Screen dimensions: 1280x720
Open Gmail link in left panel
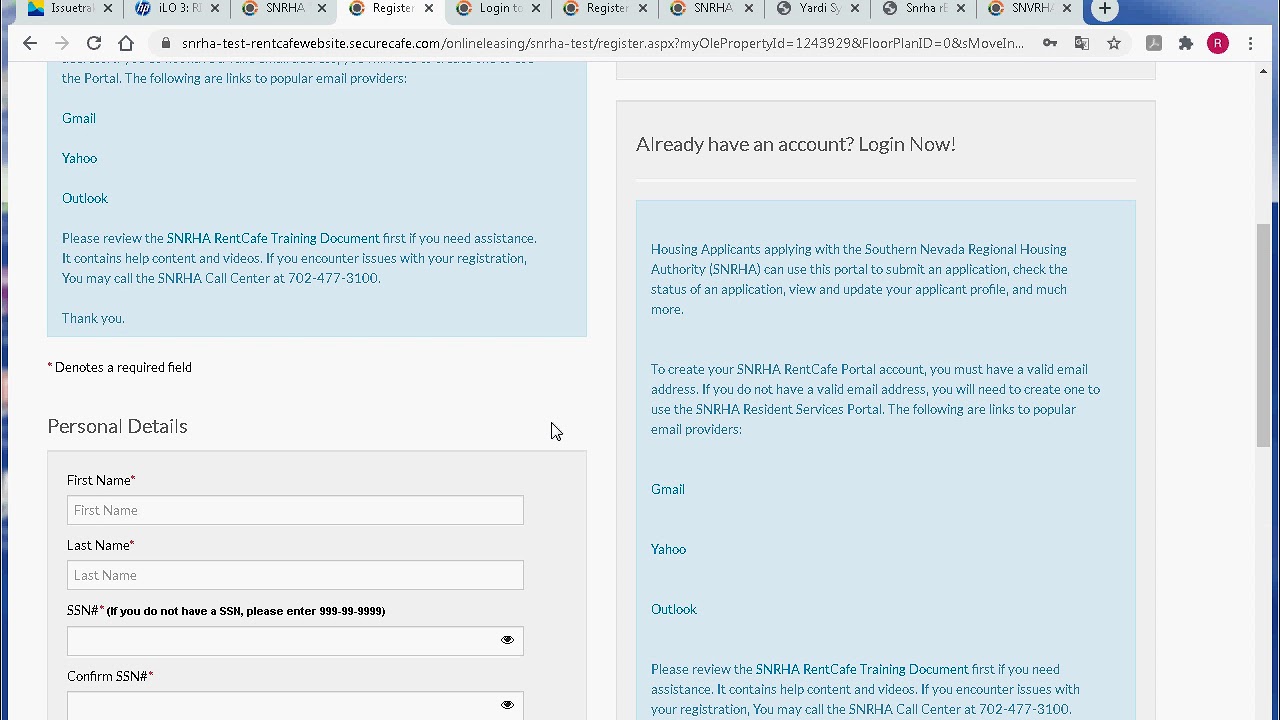[79, 118]
